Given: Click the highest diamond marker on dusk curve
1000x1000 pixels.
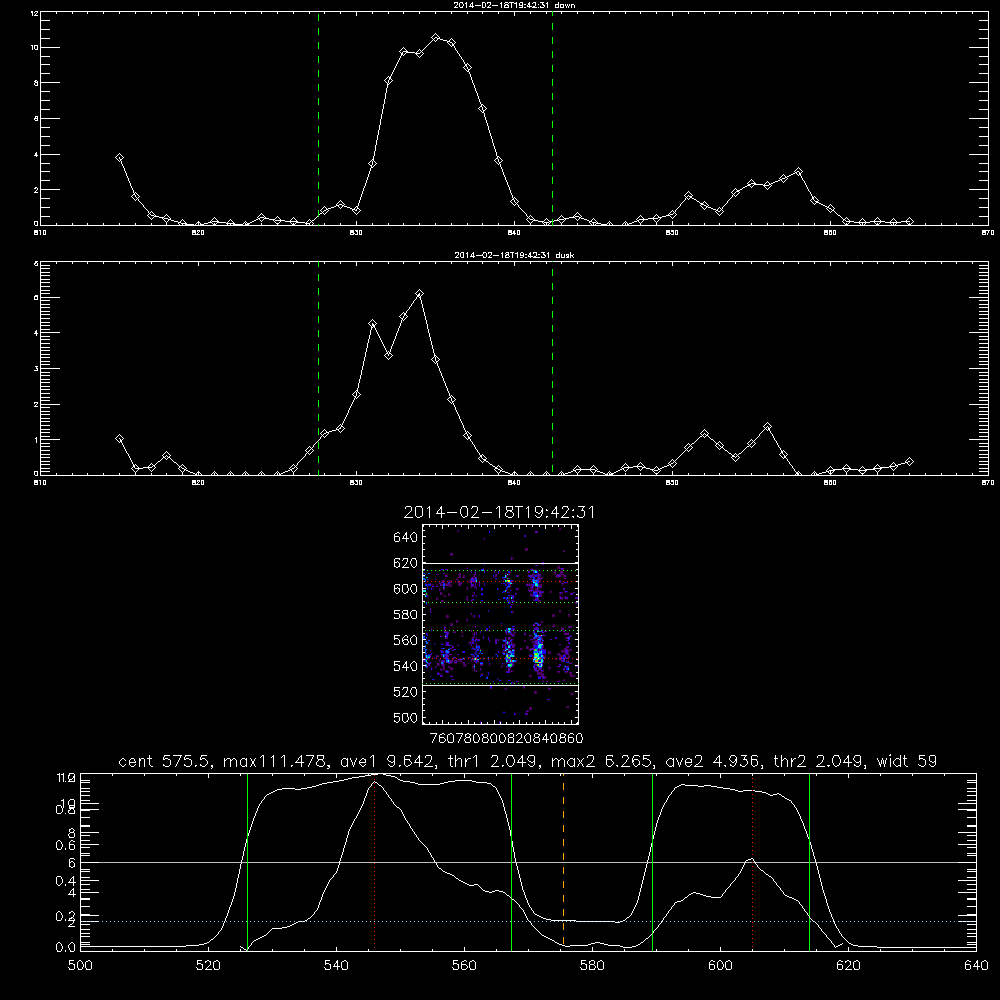Looking at the screenshot, I should [x=419, y=294].
